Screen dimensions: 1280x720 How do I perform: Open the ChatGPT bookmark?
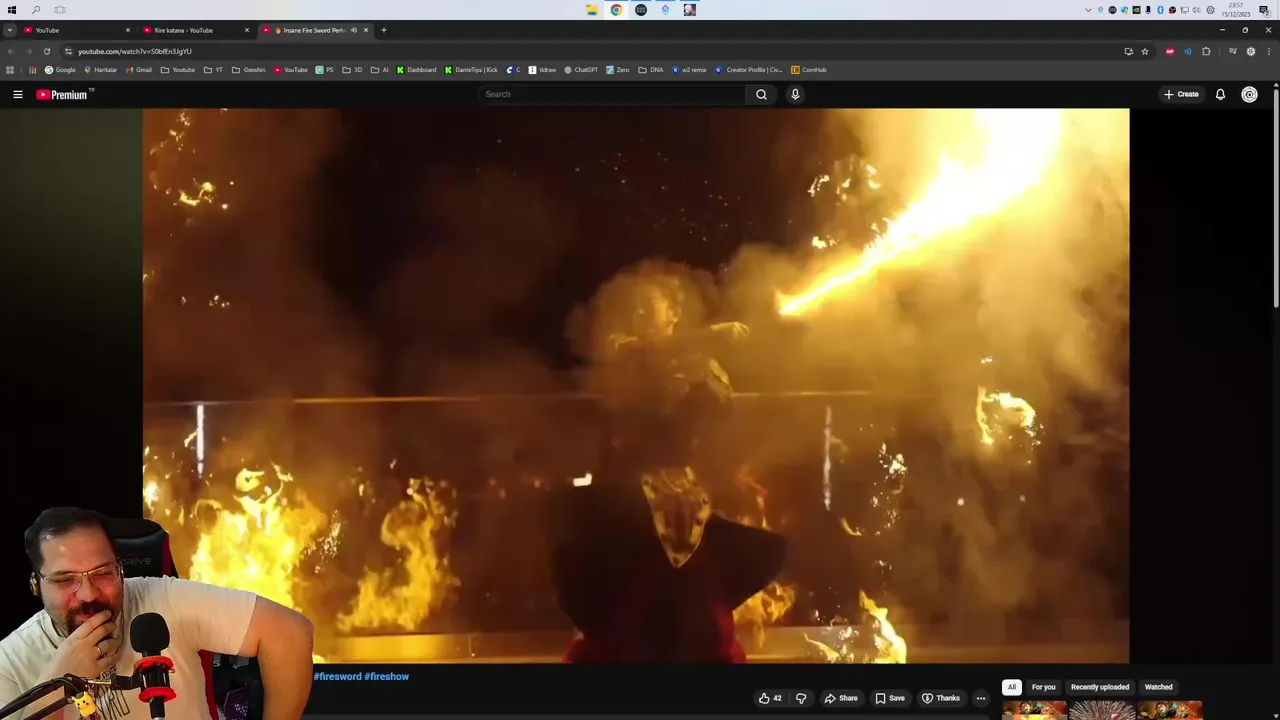581,70
